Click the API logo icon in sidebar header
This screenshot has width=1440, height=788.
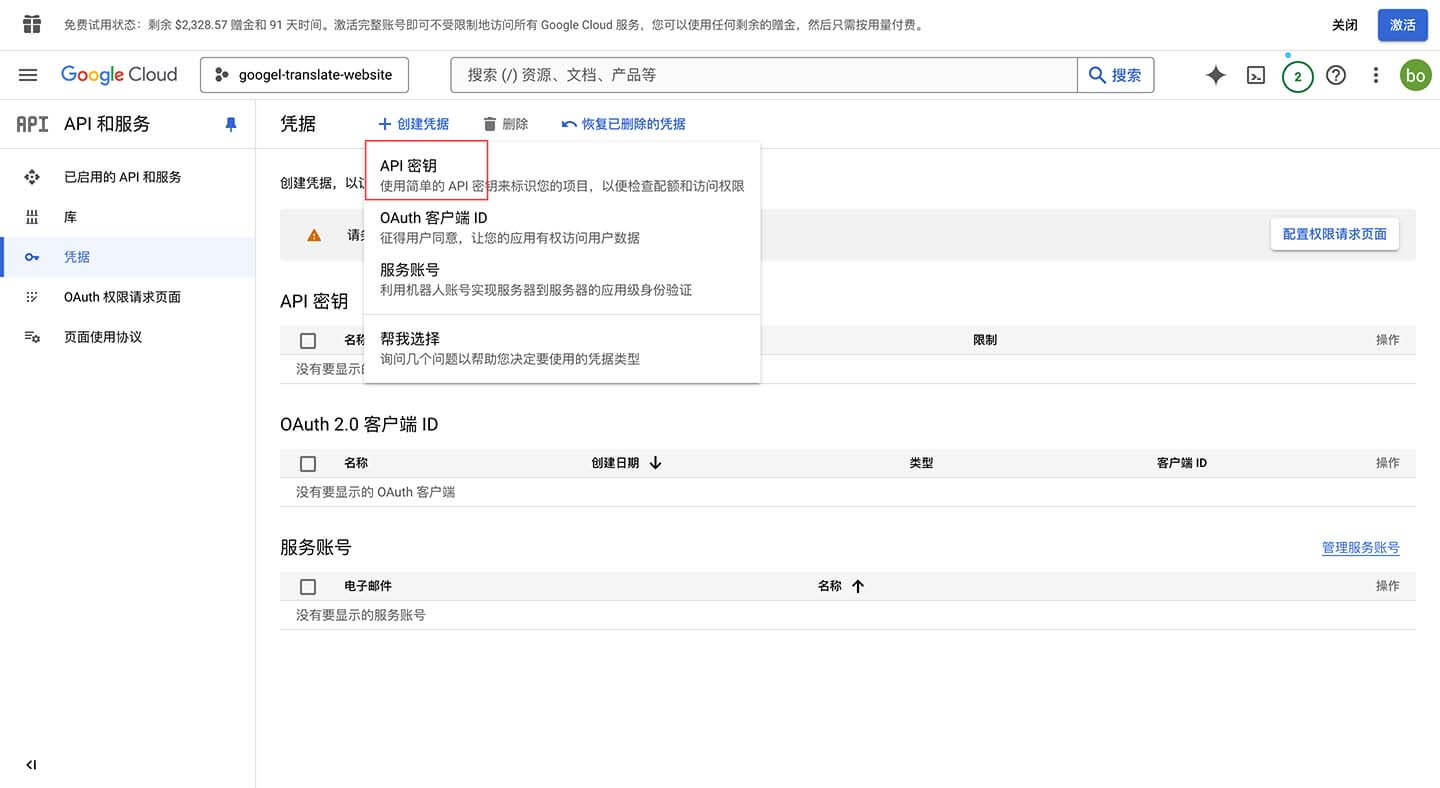pyautogui.click(x=32, y=124)
